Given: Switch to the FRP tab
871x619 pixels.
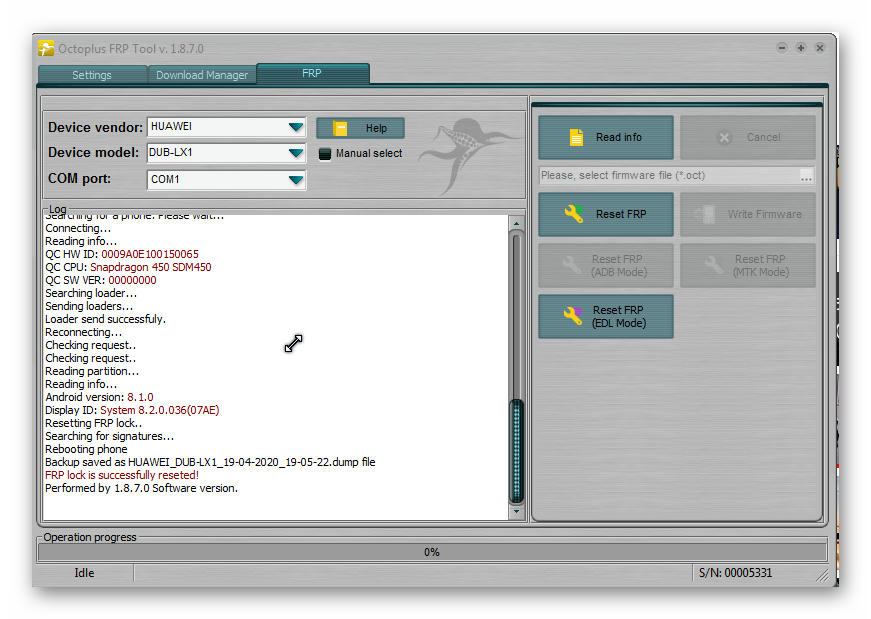Looking at the screenshot, I should (x=312, y=73).
